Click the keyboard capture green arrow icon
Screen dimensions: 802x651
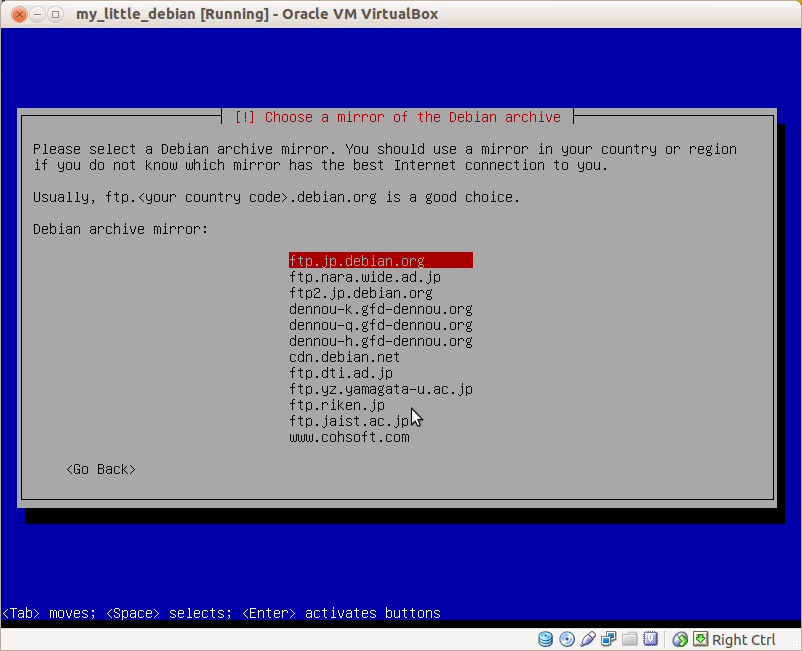pyautogui.click(x=701, y=639)
